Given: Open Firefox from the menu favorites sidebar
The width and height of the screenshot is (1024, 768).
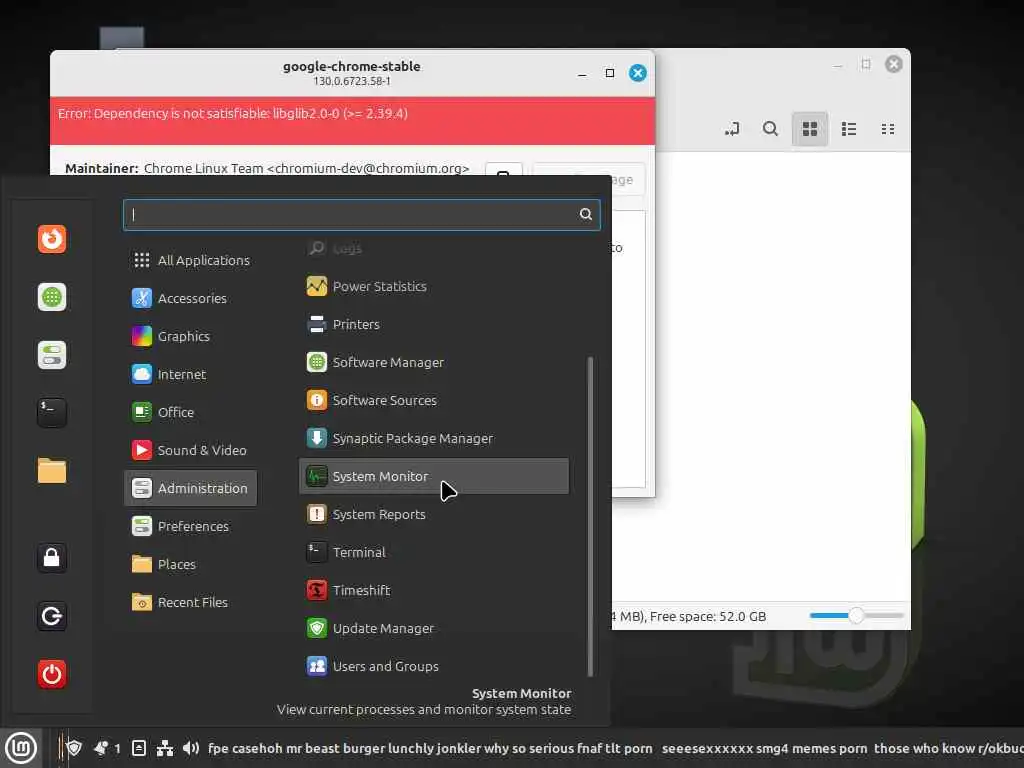Looking at the screenshot, I should click(x=52, y=239).
